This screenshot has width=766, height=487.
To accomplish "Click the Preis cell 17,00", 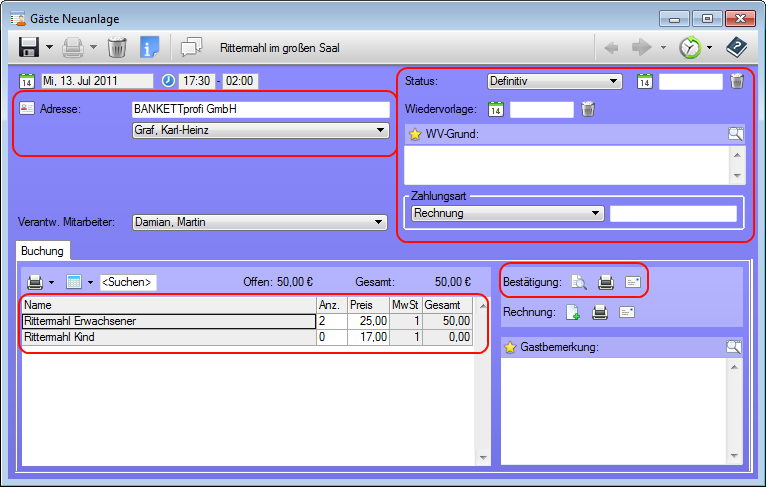I will tap(368, 337).
